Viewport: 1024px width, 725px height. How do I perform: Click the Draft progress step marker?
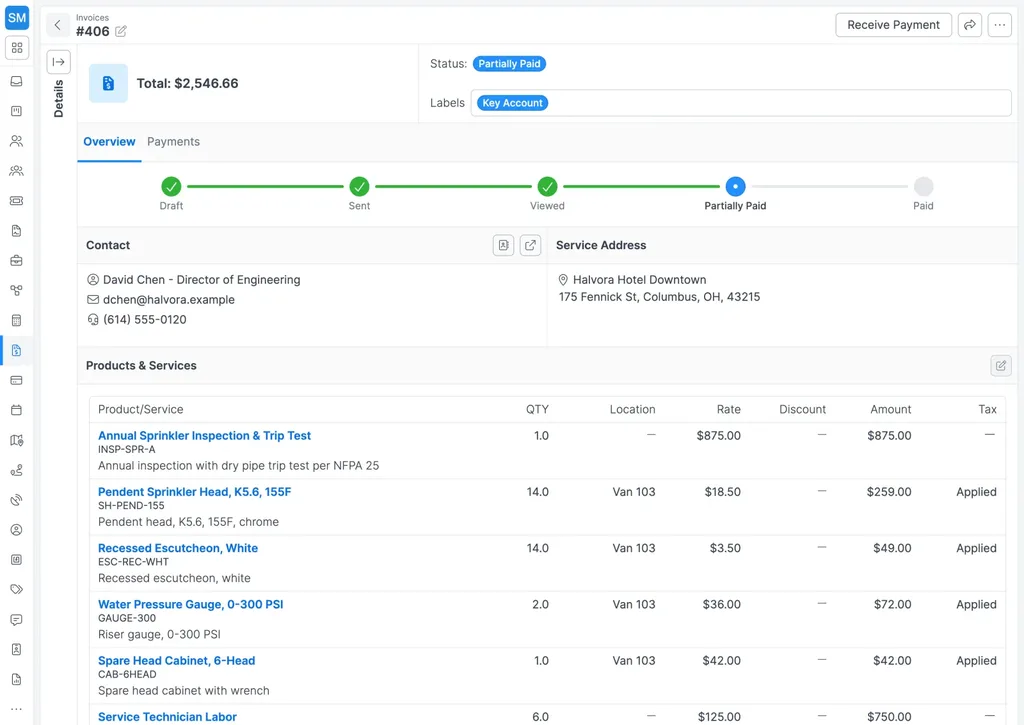171,187
